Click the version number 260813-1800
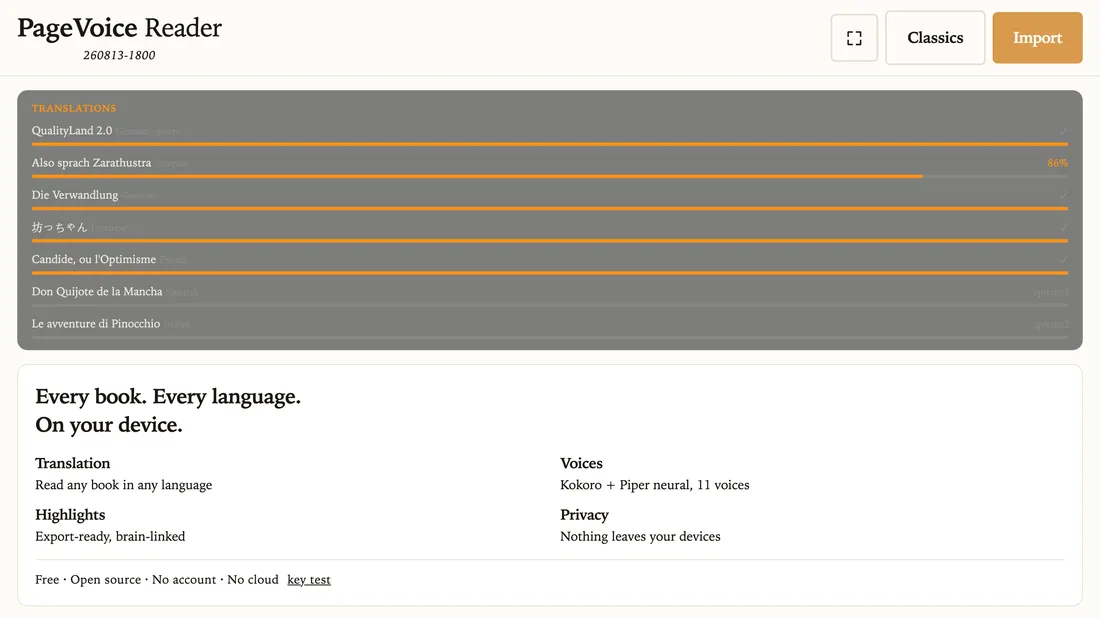The width and height of the screenshot is (1100, 618). pos(119,55)
